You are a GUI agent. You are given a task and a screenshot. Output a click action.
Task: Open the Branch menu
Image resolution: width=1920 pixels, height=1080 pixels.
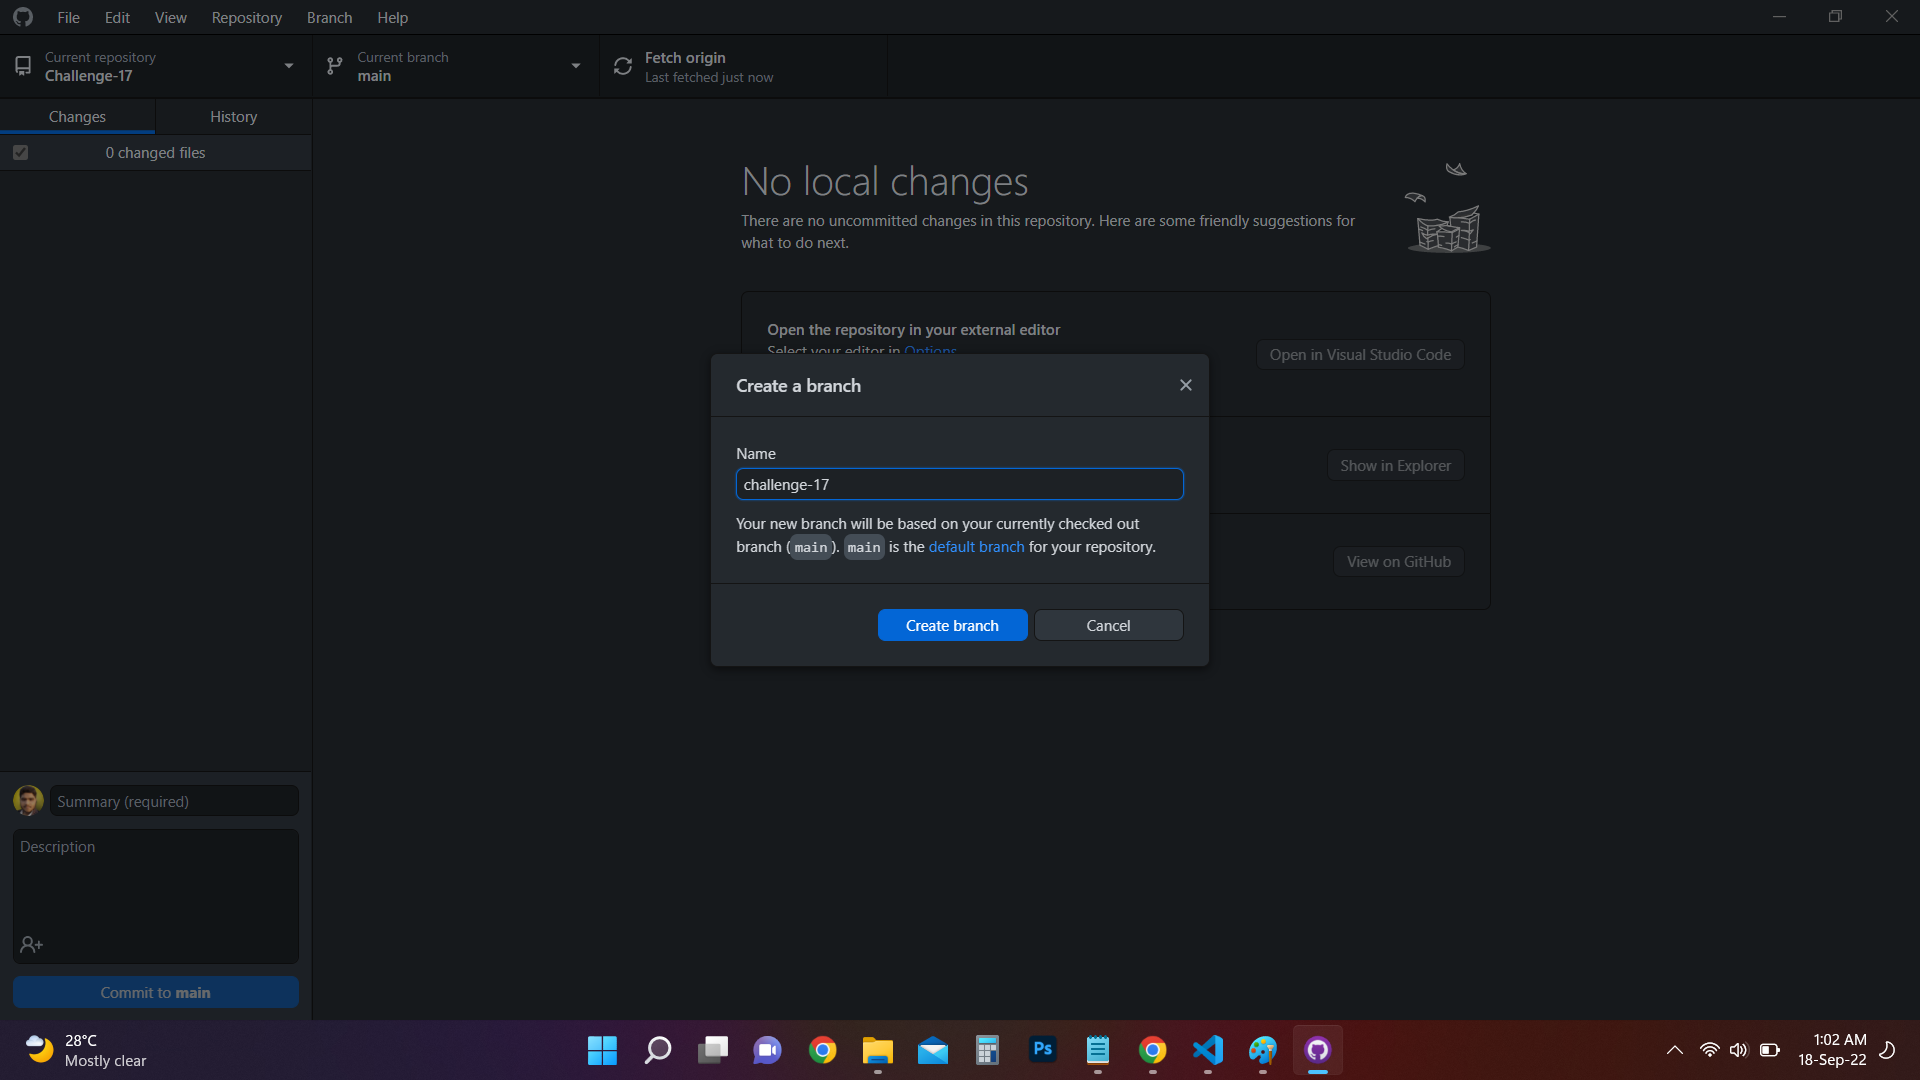click(329, 17)
